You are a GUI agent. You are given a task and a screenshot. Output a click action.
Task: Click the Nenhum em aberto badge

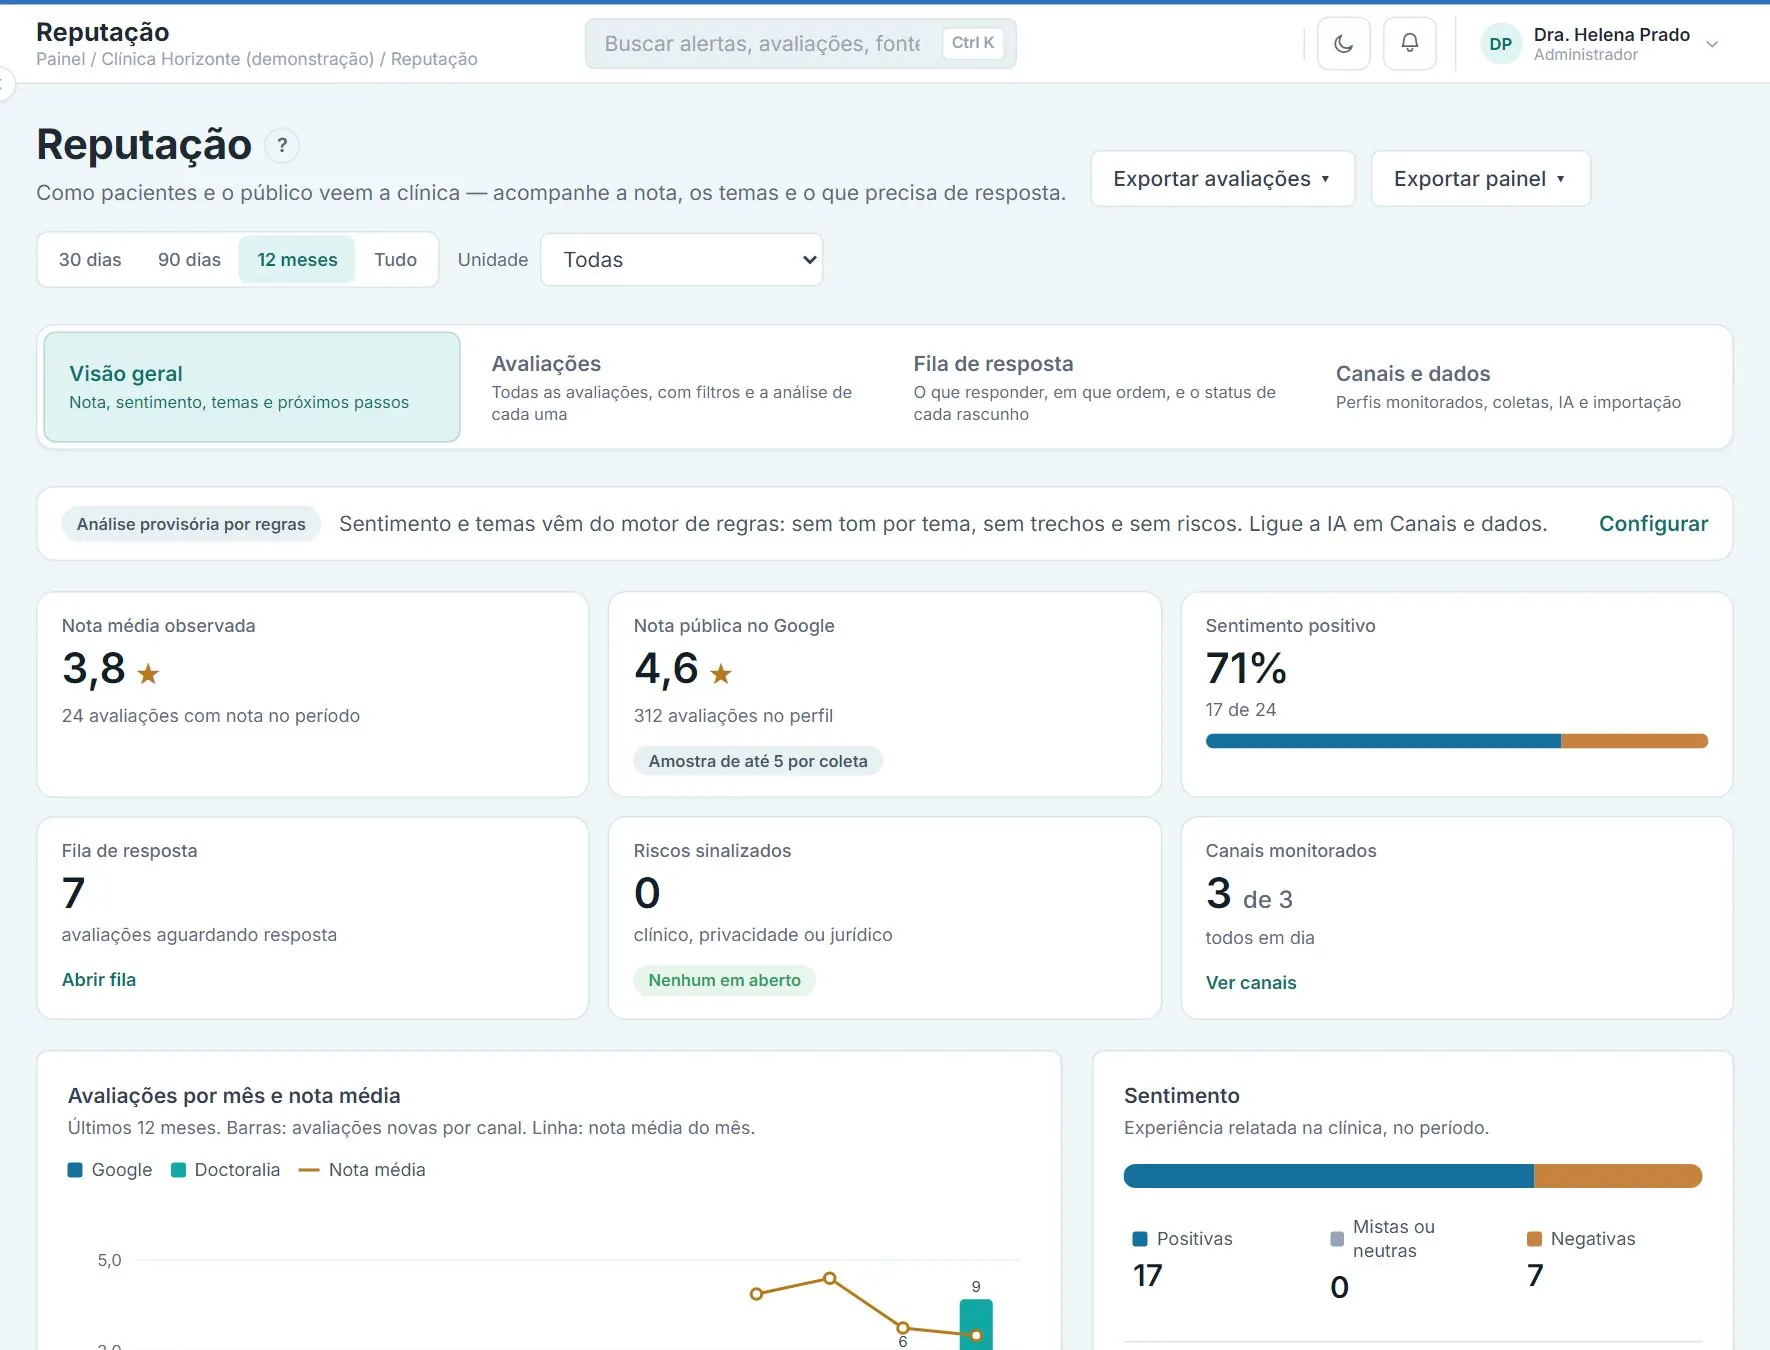(x=724, y=980)
